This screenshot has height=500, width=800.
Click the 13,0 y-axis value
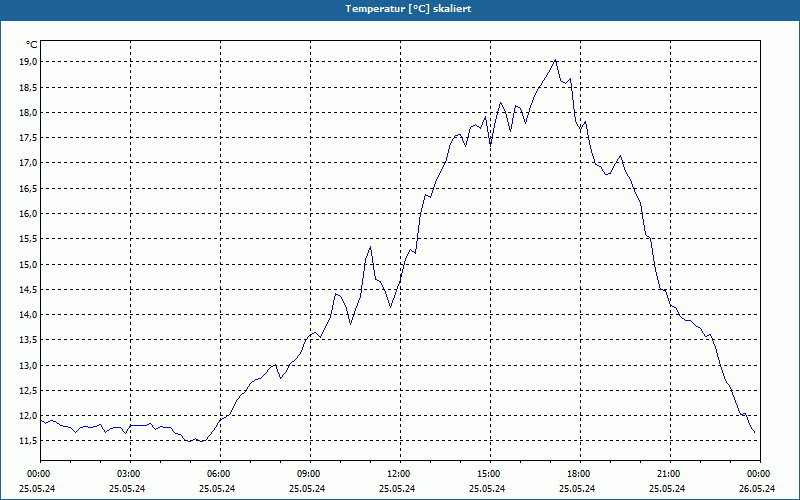click(29, 365)
